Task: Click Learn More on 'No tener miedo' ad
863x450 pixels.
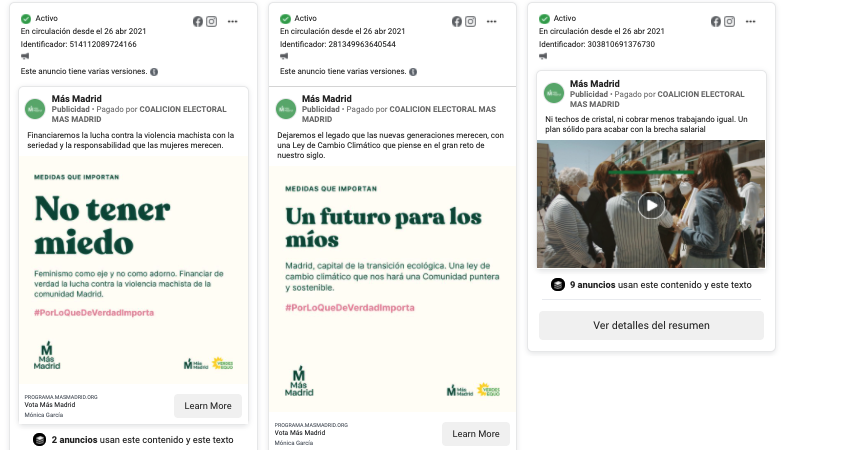Action: point(208,405)
